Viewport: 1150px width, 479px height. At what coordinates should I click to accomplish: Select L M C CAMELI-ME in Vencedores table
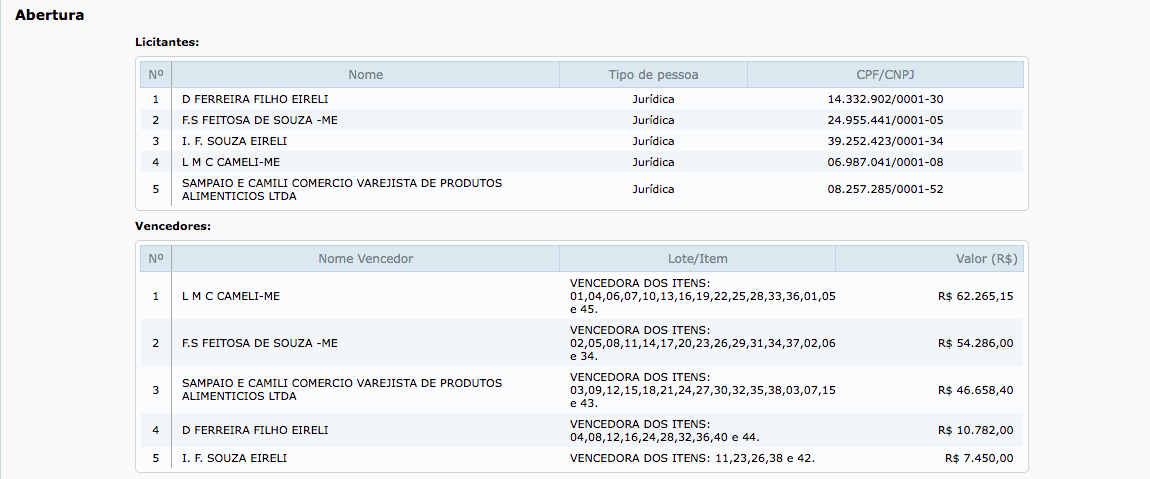(229, 296)
